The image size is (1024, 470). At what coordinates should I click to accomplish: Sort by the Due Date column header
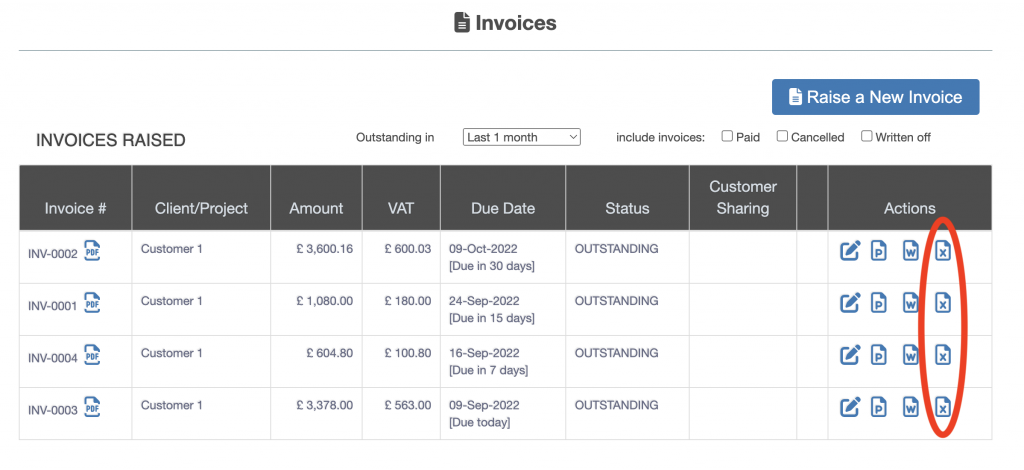pos(502,208)
